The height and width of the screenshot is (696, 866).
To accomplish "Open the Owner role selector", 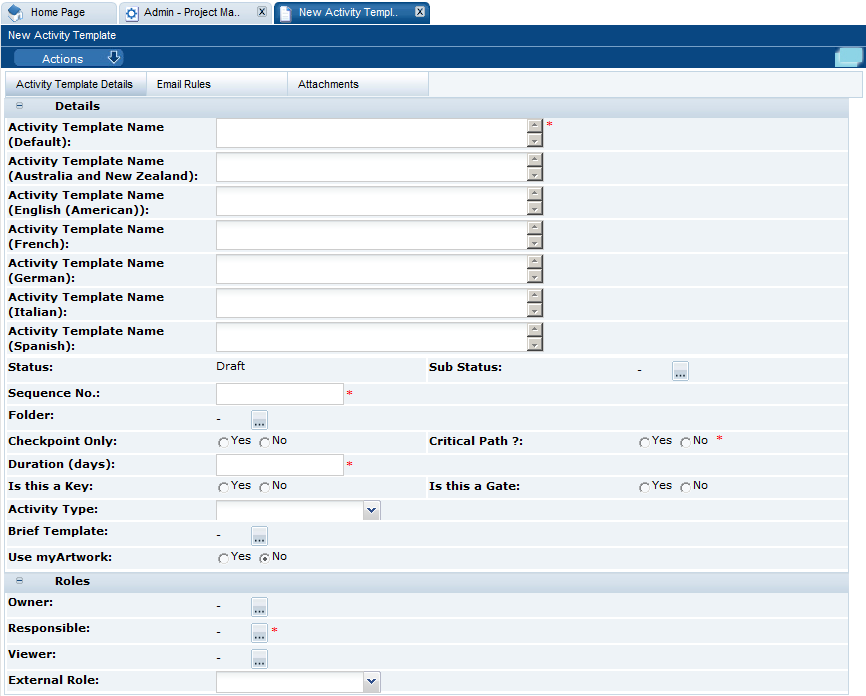I will pos(259,607).
